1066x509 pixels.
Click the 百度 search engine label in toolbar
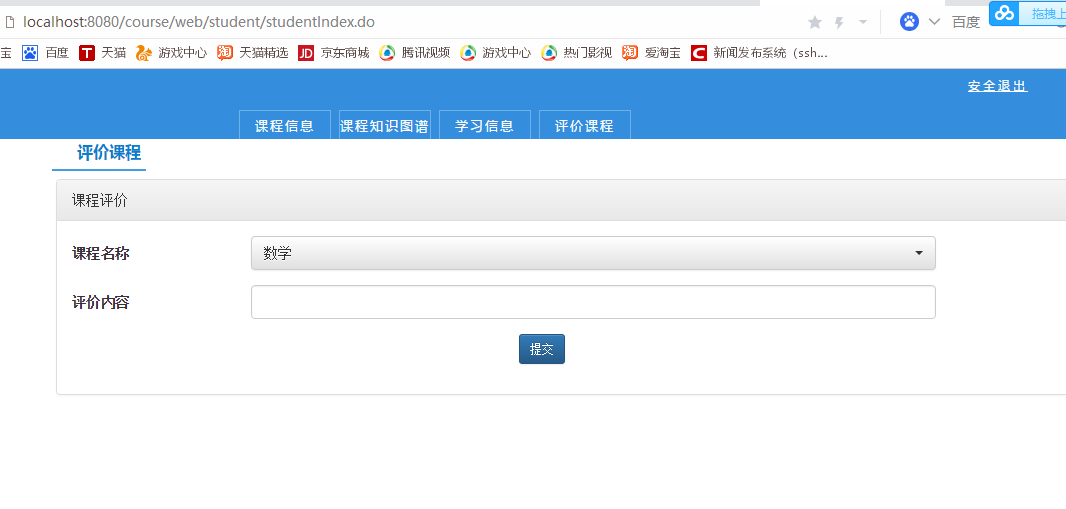(x=966, y=22)
